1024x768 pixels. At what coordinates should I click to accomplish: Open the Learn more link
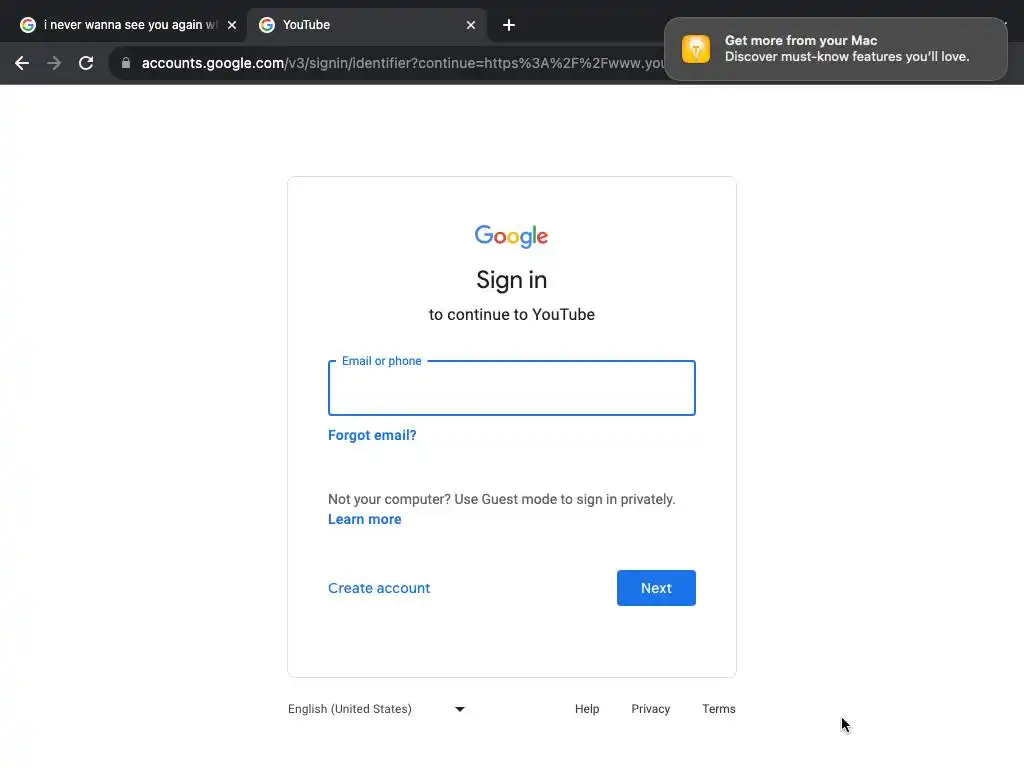(364, 519)
